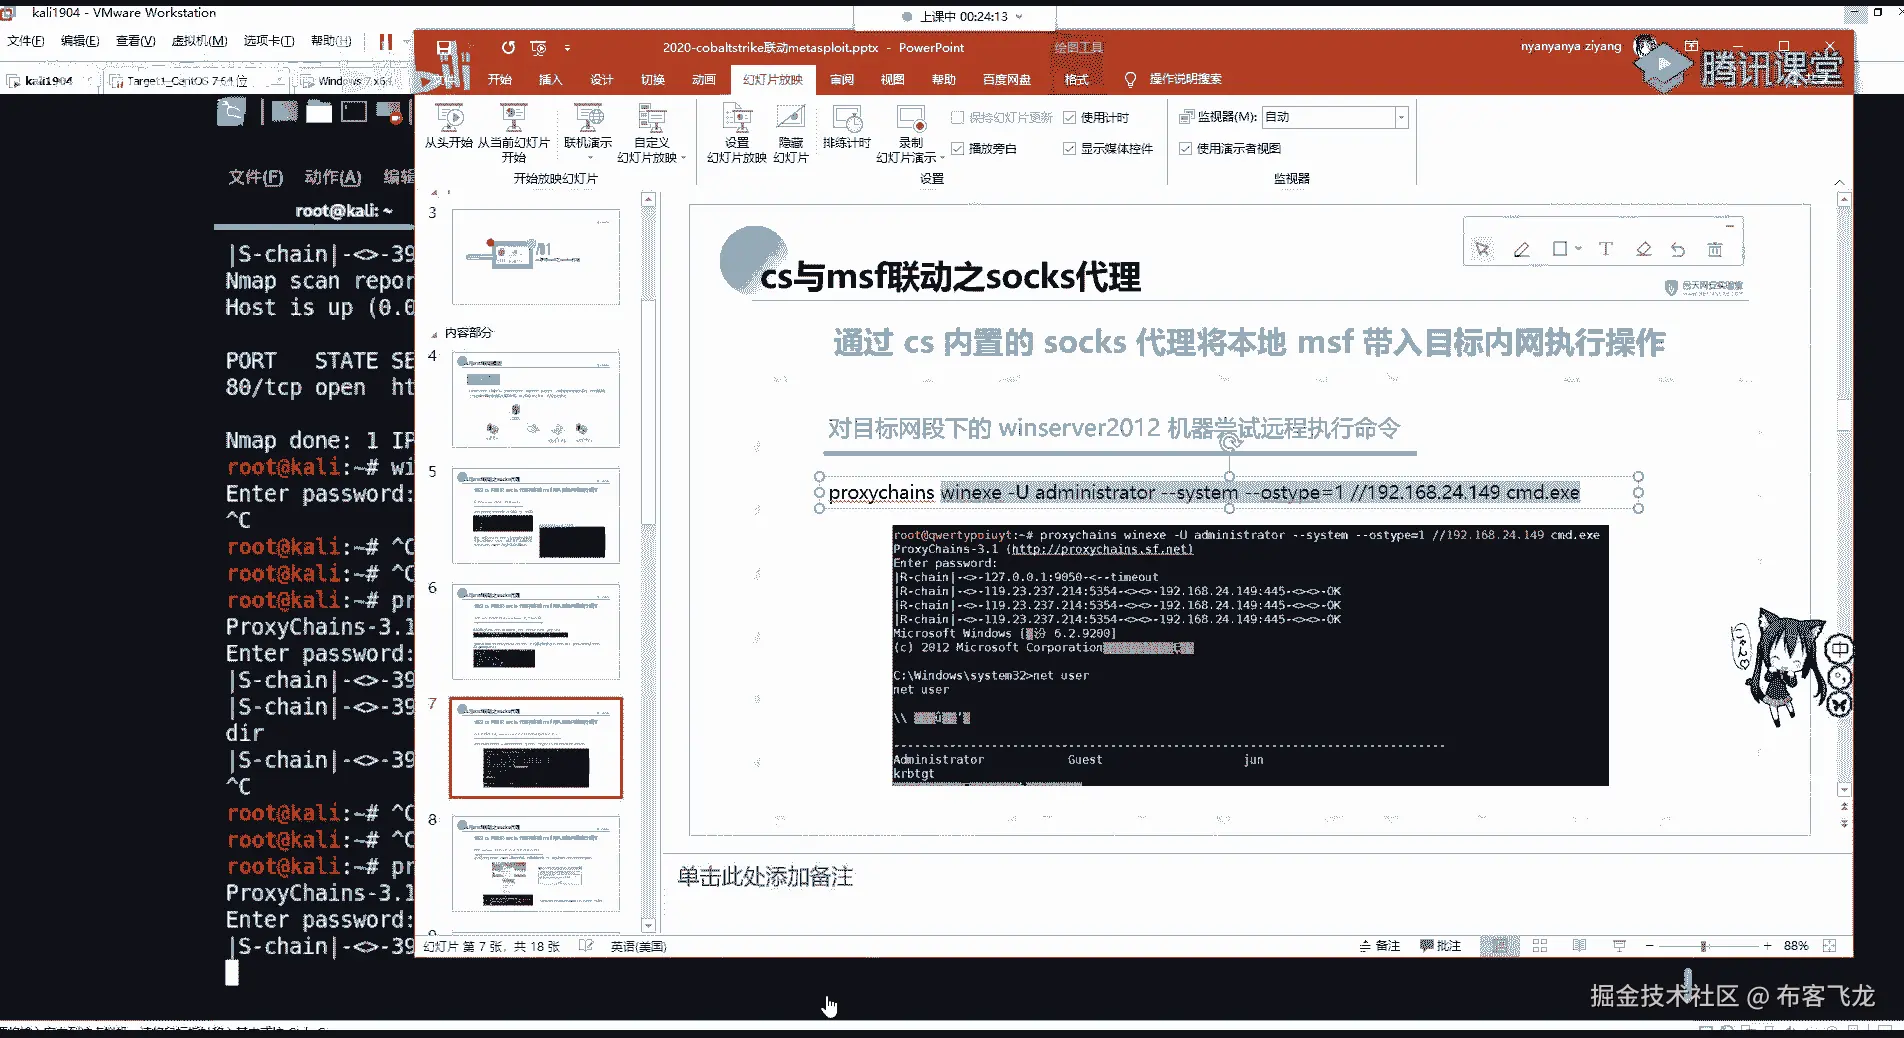
Task: Switch to Slide Sorter view in status bar
Action: [x=1540, y=946]
